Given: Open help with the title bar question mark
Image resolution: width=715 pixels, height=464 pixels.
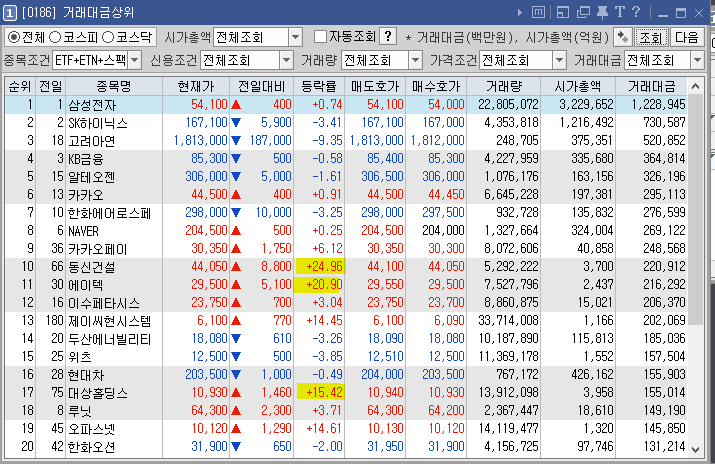Looking at the screenshot, I should [x=636, y=12].
